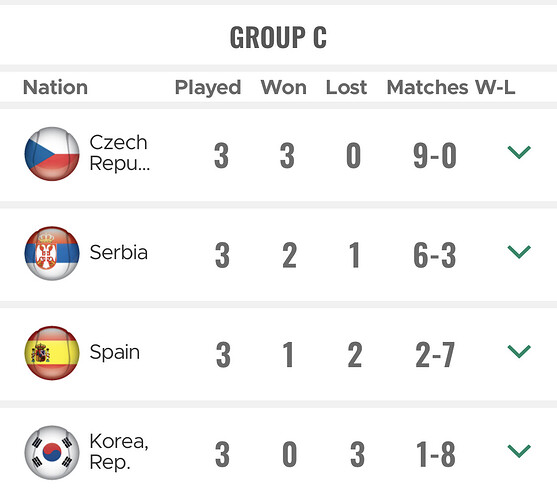The image size is (557, 500).
Task: Click the Won column header
Action: coord(283,87)
